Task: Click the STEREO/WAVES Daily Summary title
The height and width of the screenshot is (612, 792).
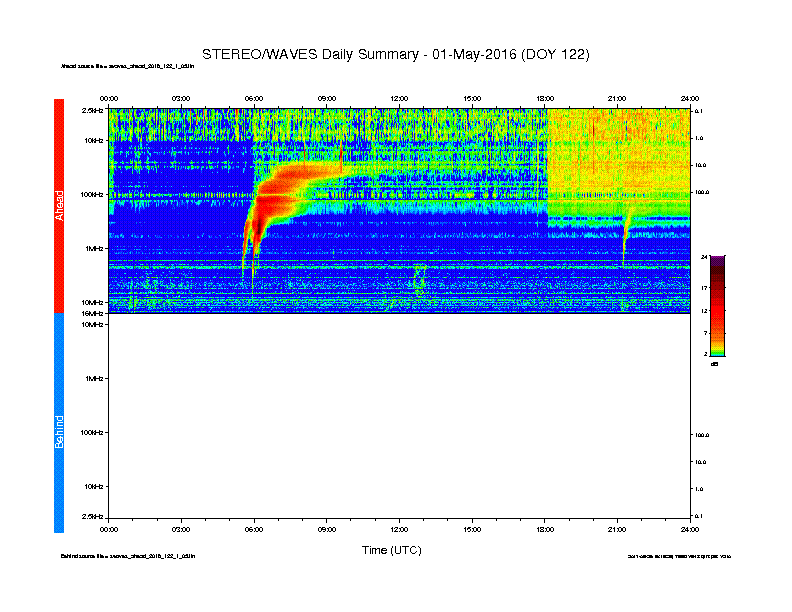Action: (395, 55)
